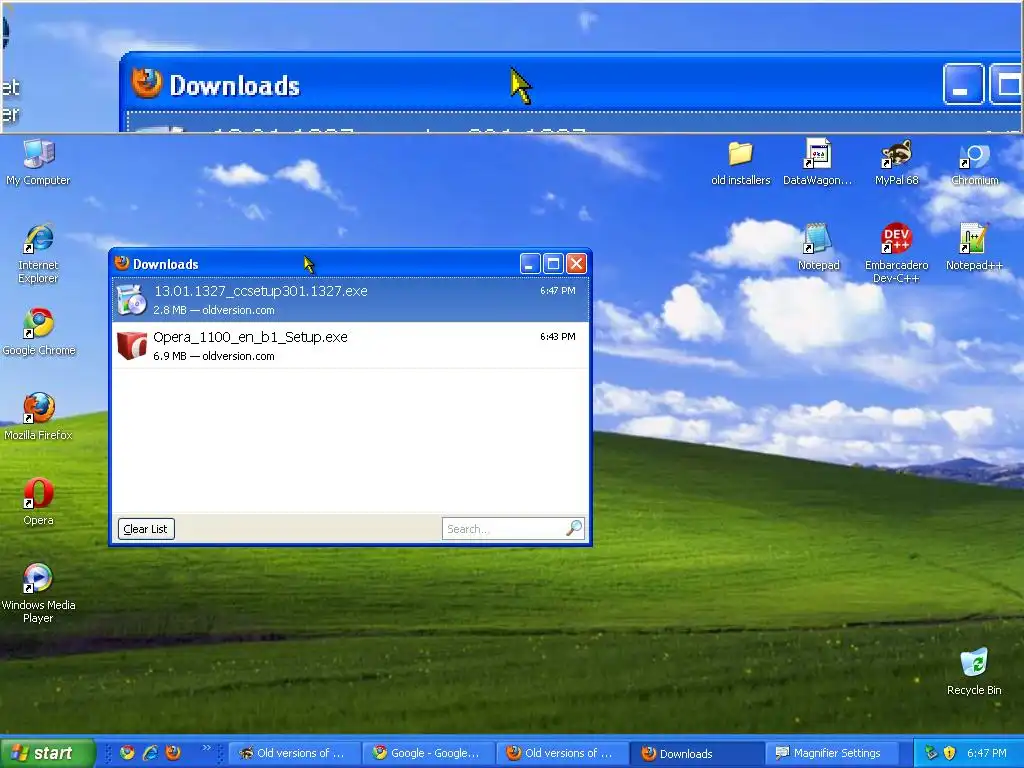
Task: Click 6.9 MB — oldversion.com details text
Action: click(214, 356)
